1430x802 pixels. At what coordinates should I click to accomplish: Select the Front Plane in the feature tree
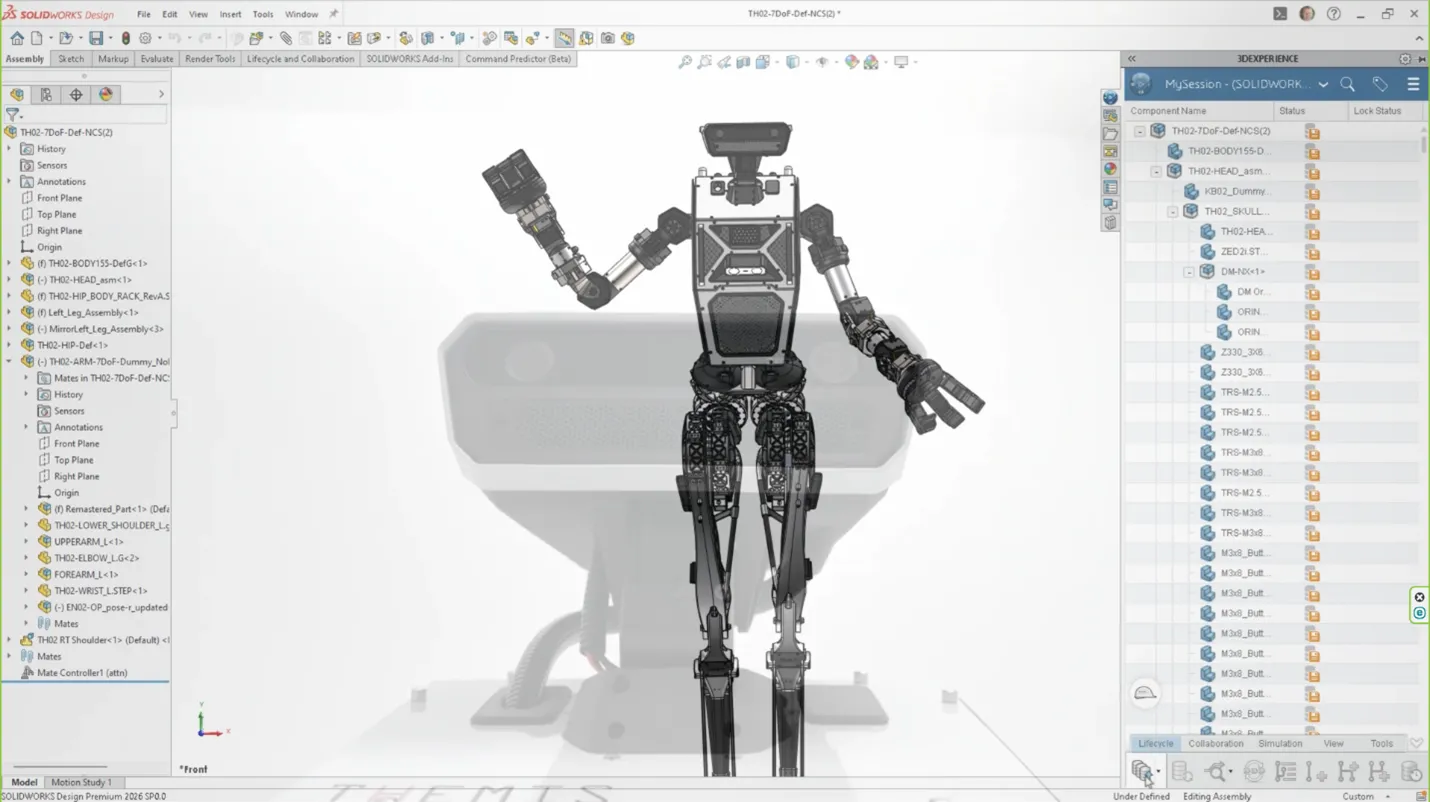coord(58,197)
